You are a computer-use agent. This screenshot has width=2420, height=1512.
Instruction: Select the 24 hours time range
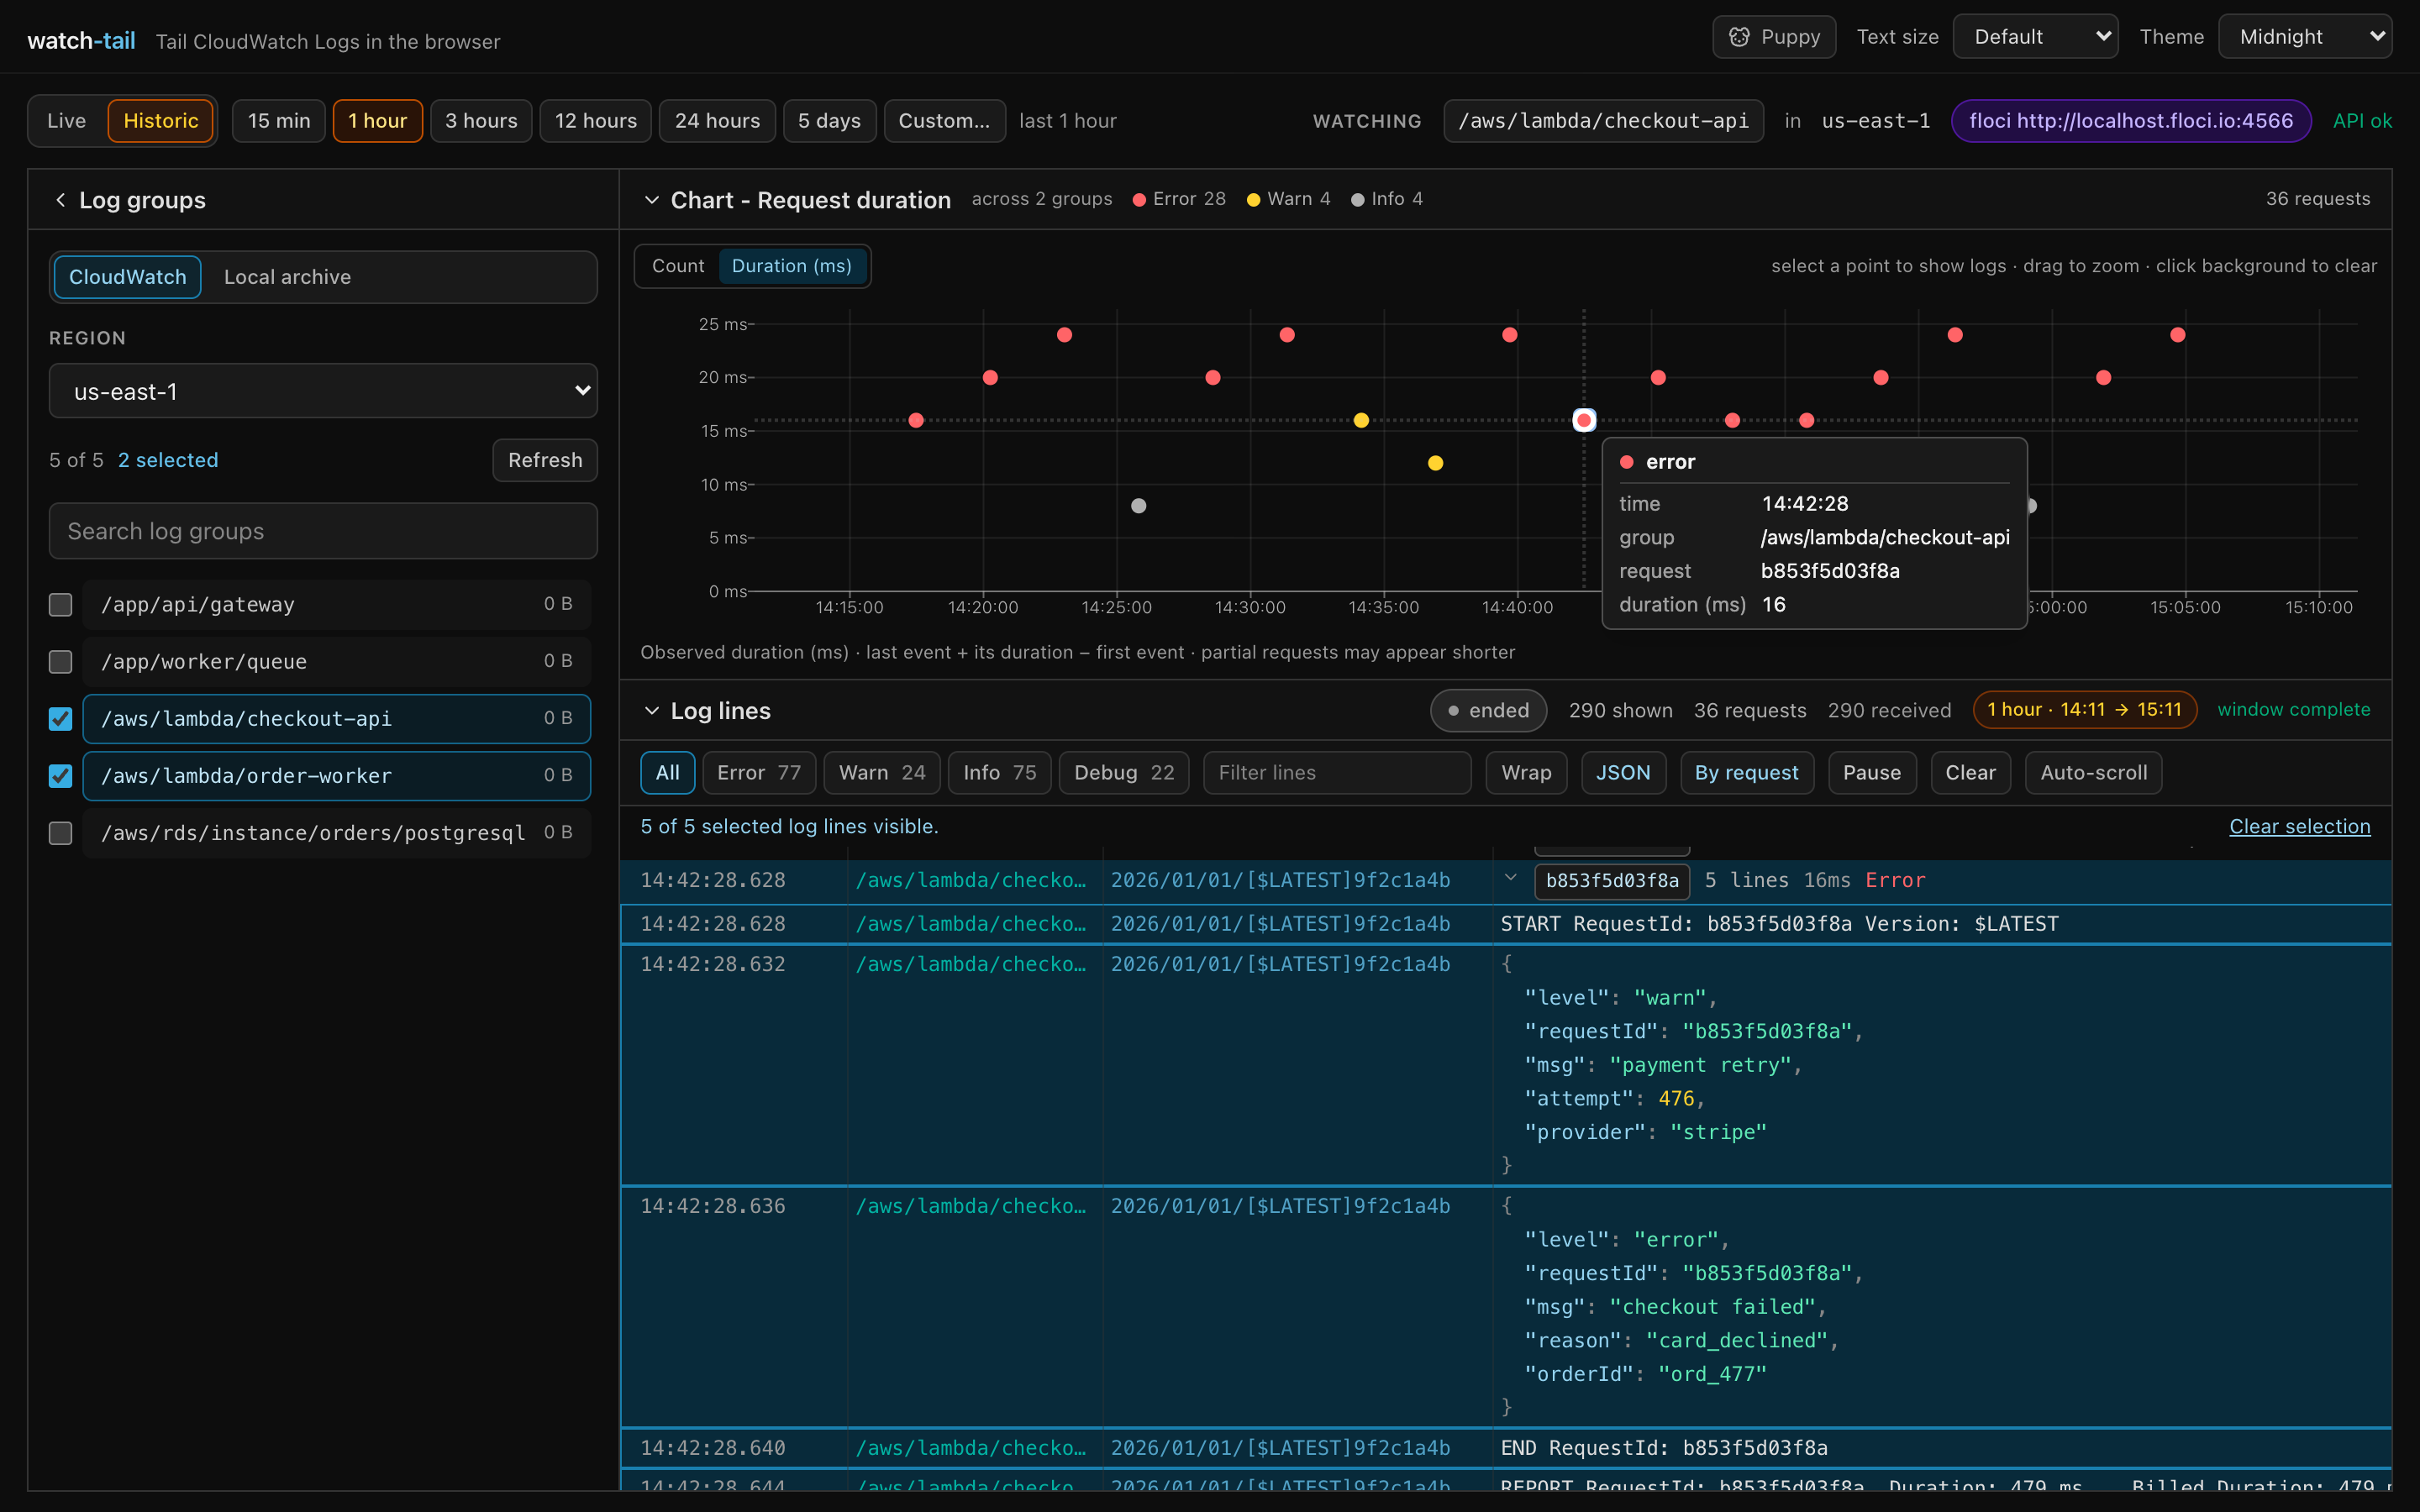tap(717, 121)
